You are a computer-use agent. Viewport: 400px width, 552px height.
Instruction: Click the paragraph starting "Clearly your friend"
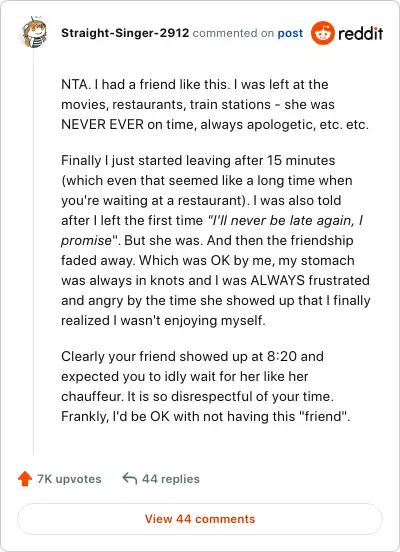206,386
